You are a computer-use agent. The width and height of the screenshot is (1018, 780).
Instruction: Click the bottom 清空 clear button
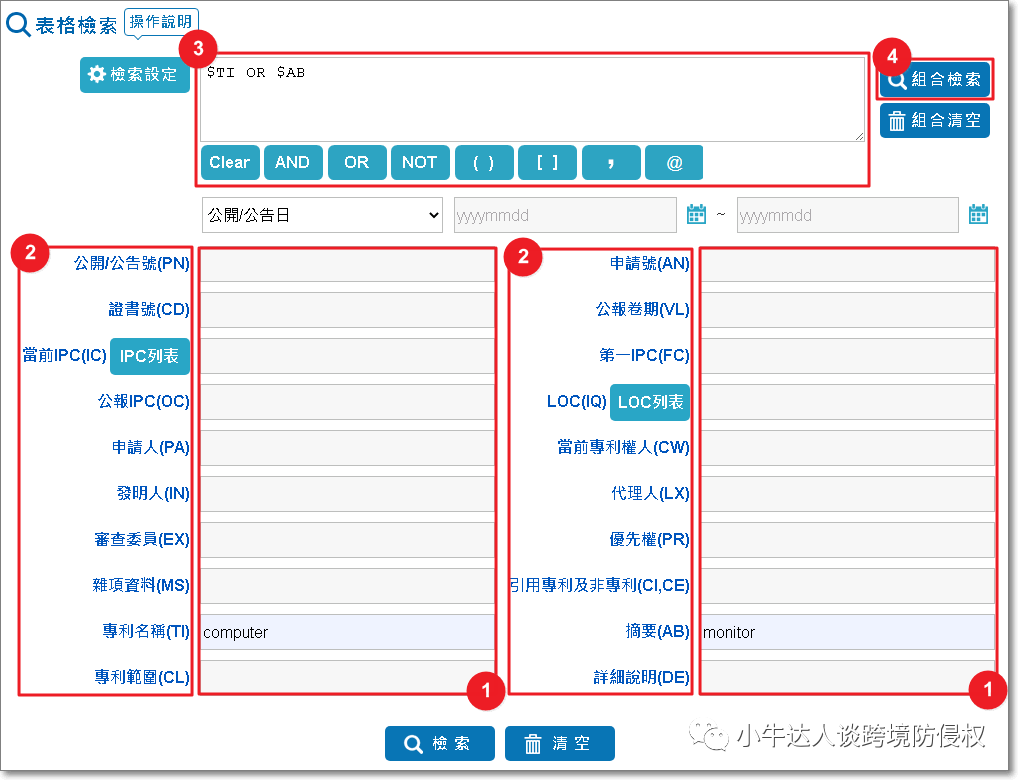[x=559, y=744]
